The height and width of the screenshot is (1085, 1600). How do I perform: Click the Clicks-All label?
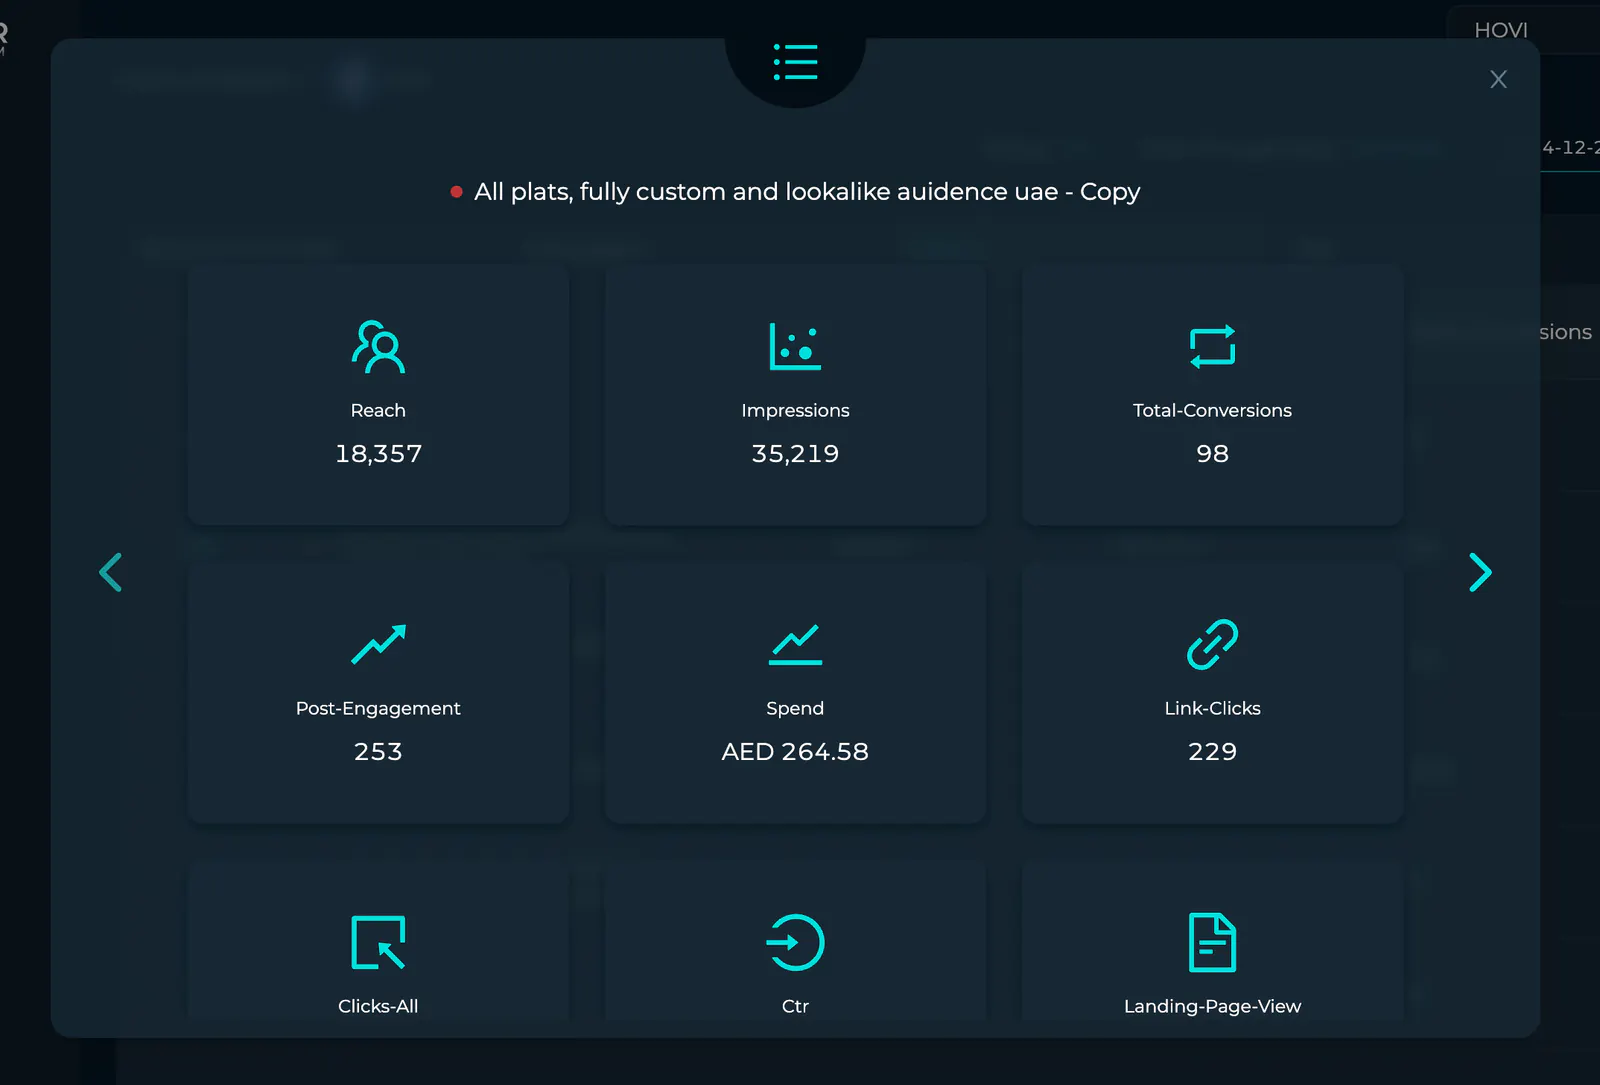click(378, 1006)
